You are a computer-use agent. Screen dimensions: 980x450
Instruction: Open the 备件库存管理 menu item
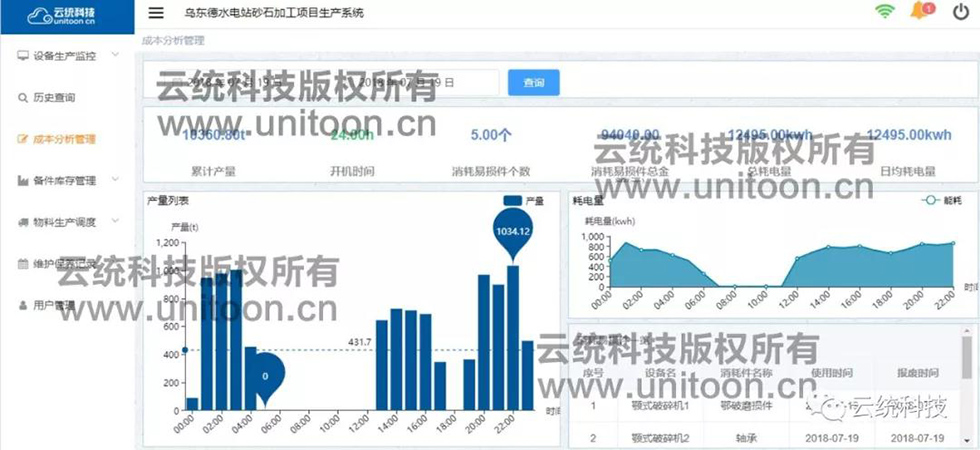[x=64, y=181]
